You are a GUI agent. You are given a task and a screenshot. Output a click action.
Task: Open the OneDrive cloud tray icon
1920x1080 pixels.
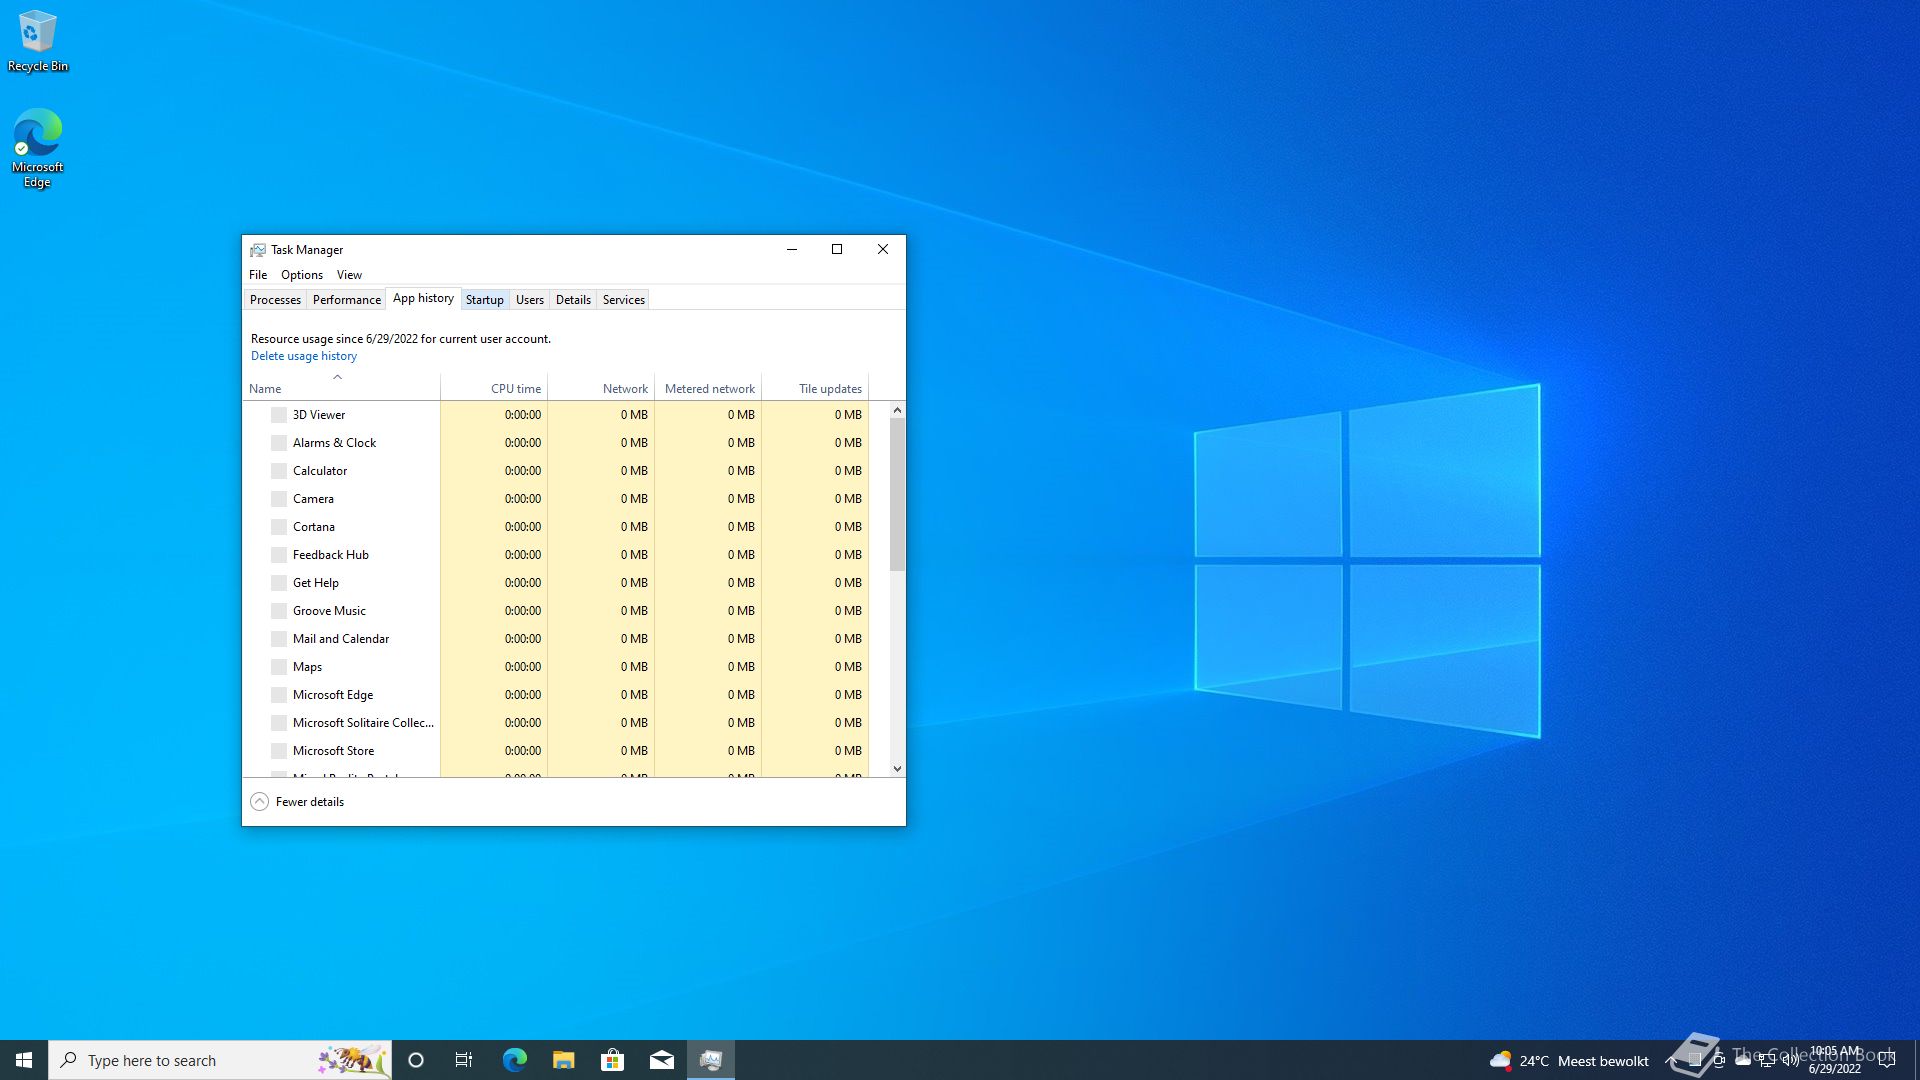pyautogui.click(x=1743, y=1060)
